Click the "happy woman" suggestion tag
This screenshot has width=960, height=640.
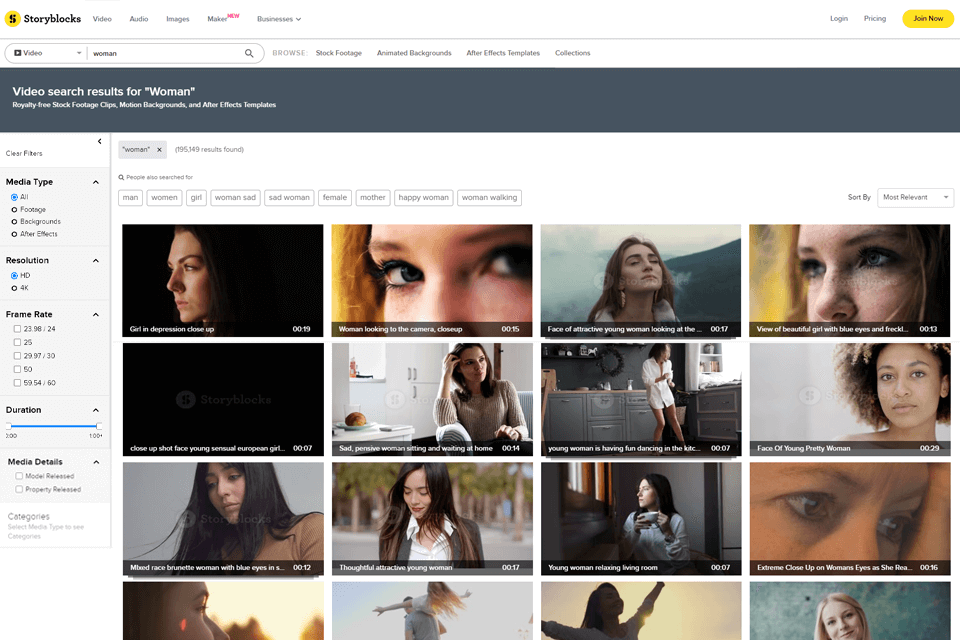pos(424,198)
